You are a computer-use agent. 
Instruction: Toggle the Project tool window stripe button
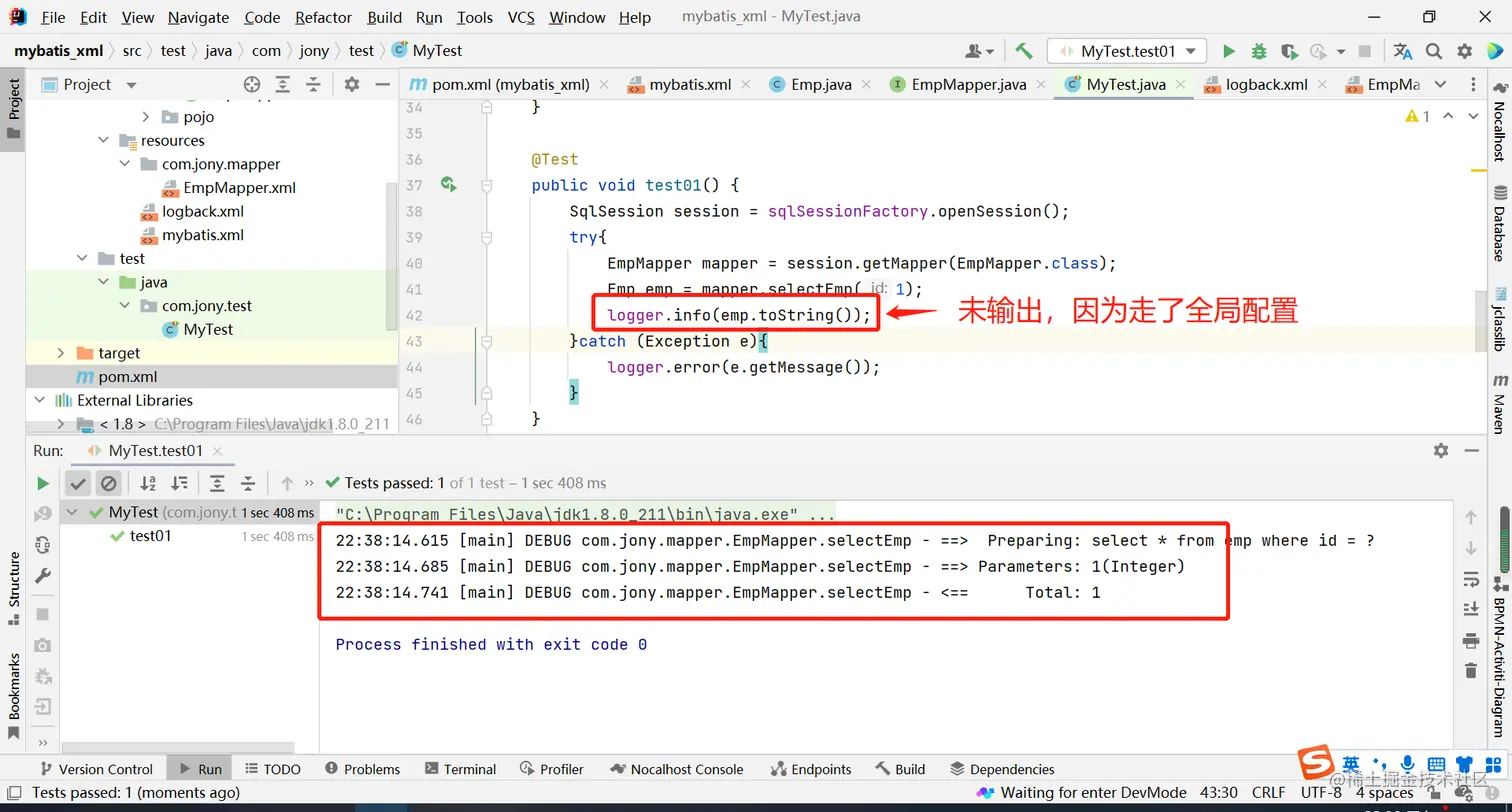tap(13, 110)
